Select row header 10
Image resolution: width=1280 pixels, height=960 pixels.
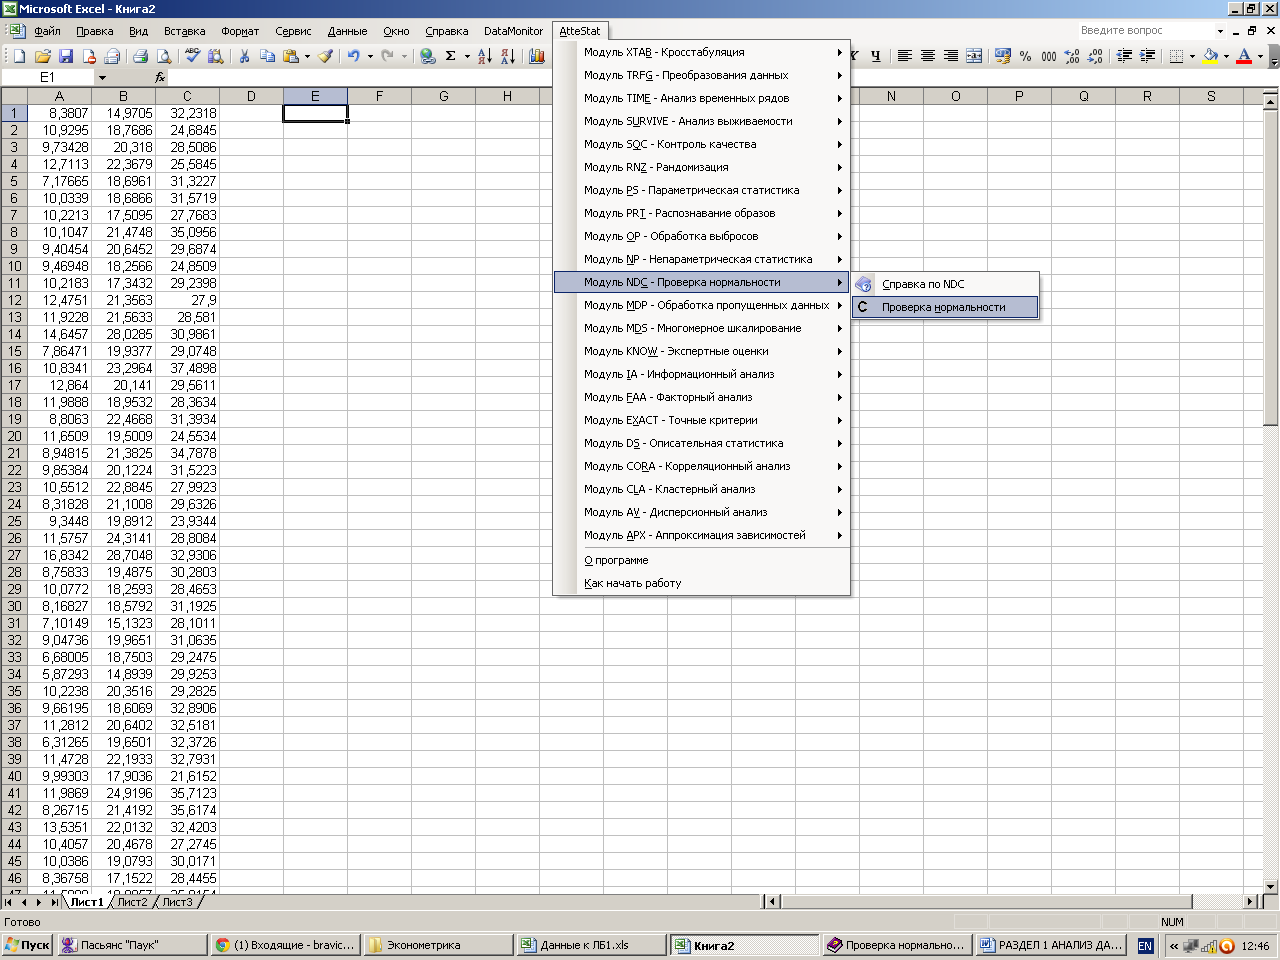click(x=14, y=266)
